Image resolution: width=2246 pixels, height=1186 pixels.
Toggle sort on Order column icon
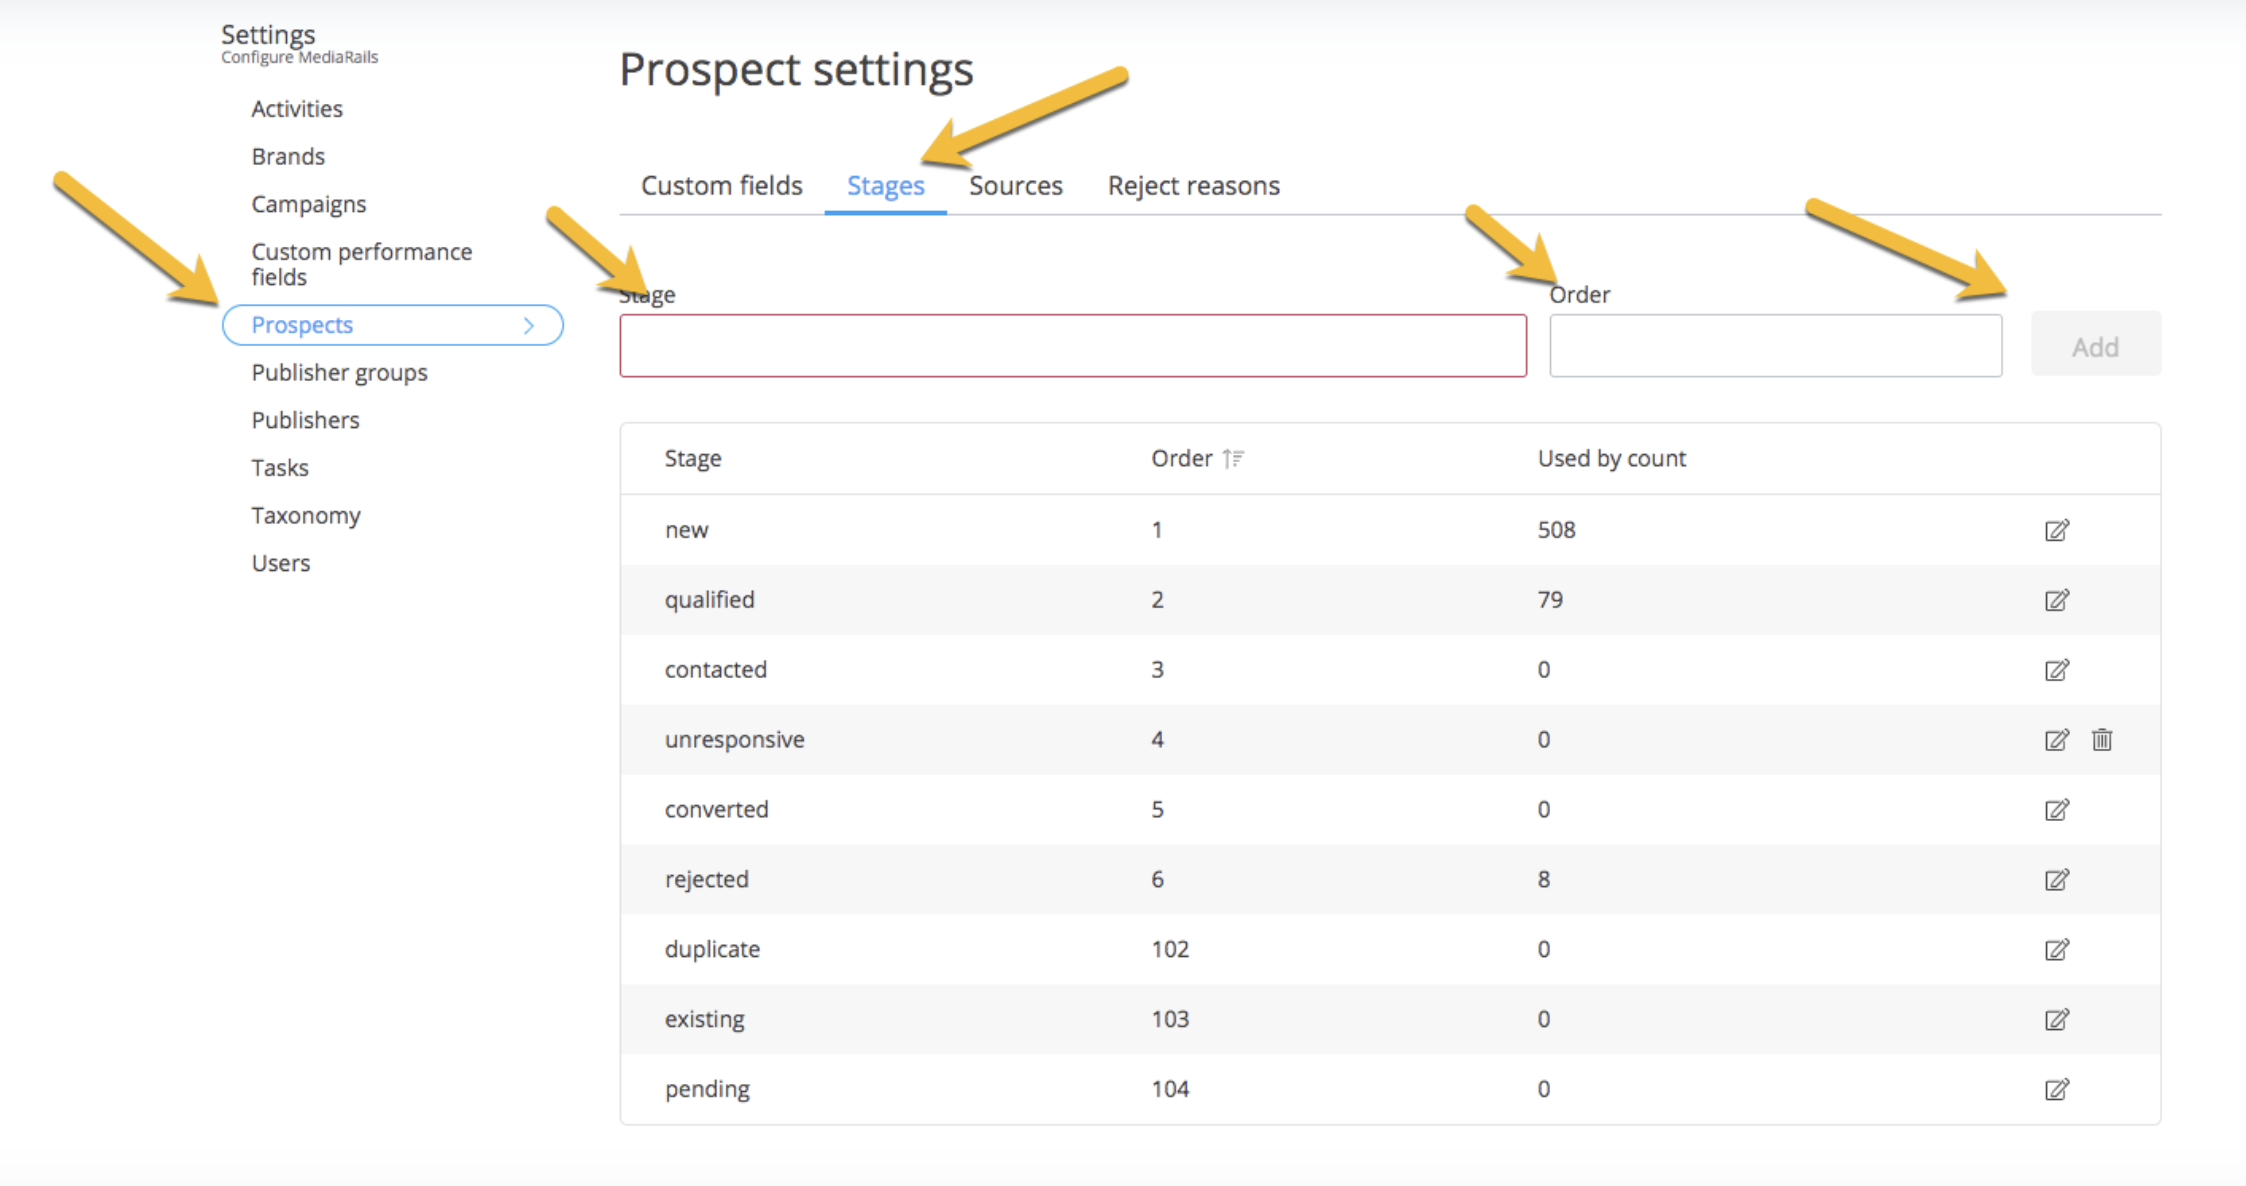pos(1233,459)
